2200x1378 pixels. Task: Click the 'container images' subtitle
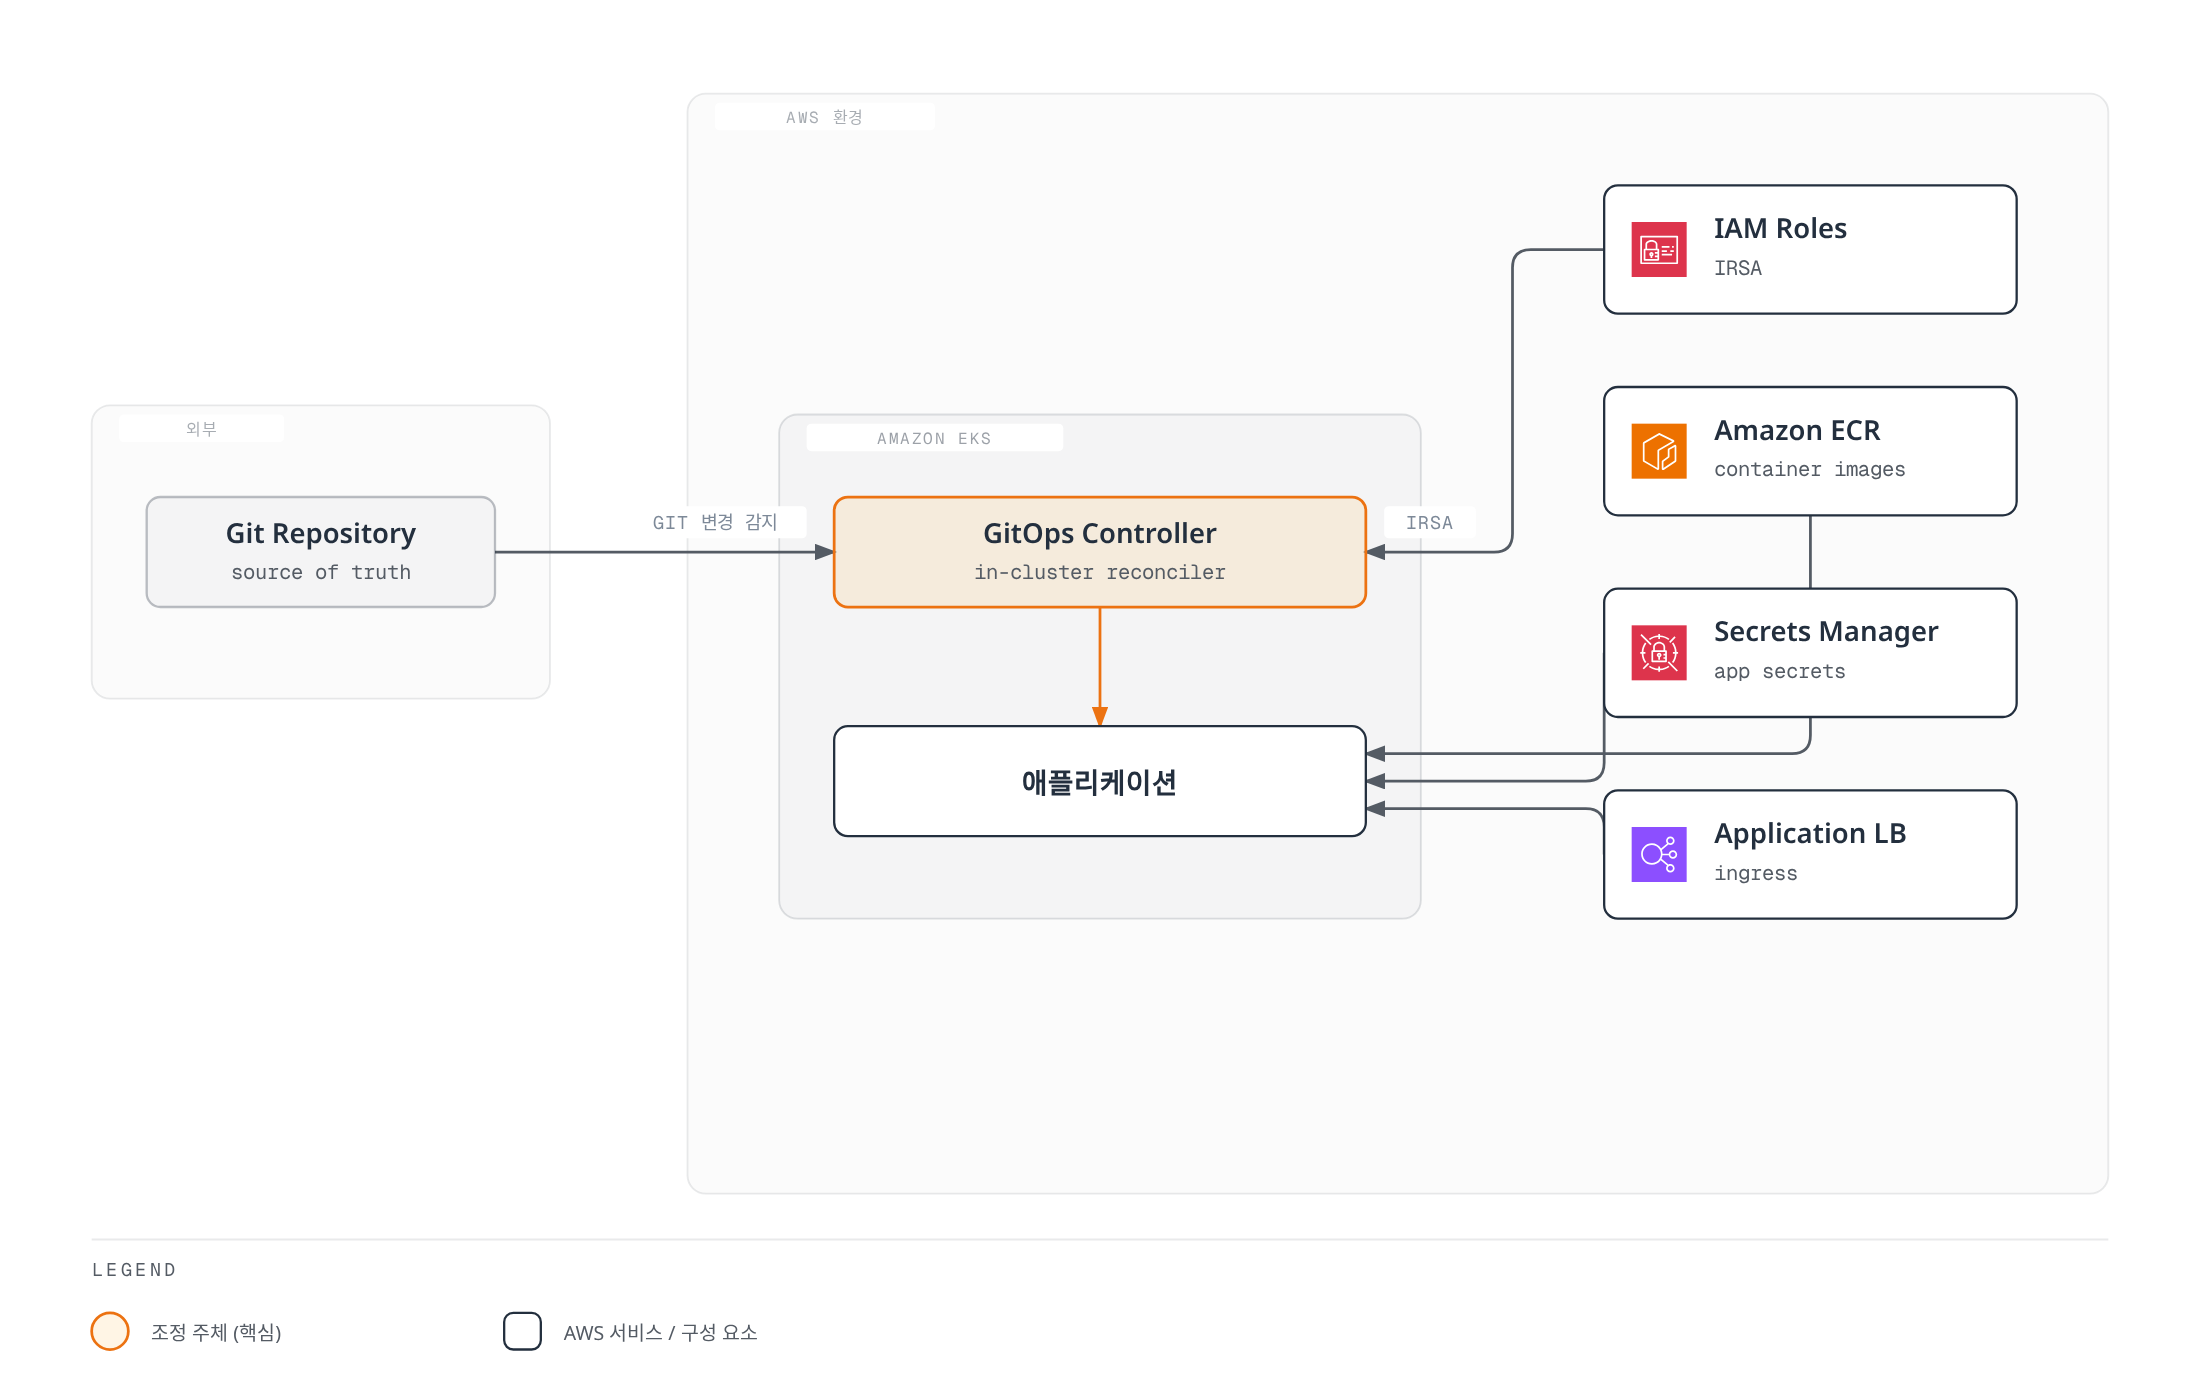tap(1809, 470)
